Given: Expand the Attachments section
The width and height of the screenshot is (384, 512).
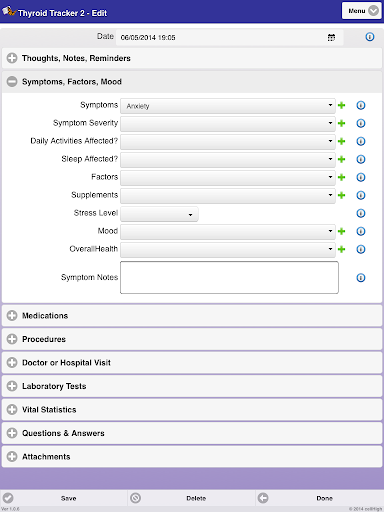Looking at the screenshot, I should pyautogui.click(x=192, y=457).
